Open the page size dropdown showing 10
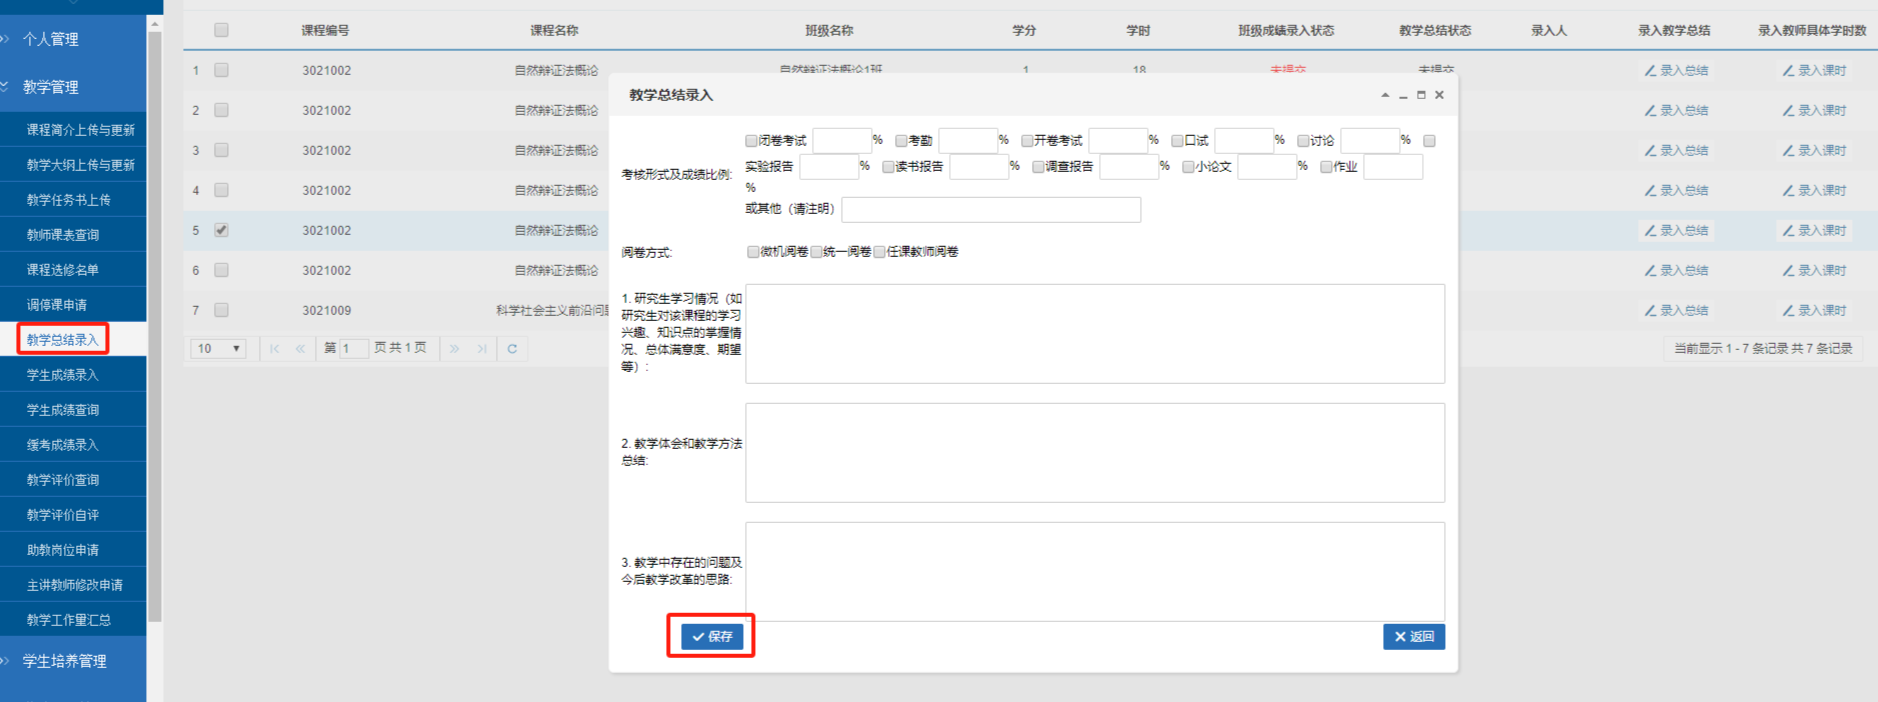 (218, 349)
